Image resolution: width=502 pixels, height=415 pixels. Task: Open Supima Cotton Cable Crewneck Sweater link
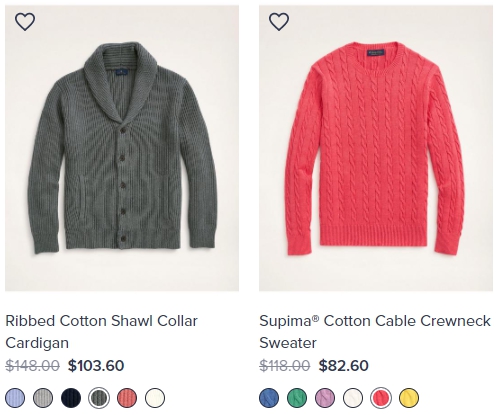click(375, 332)
